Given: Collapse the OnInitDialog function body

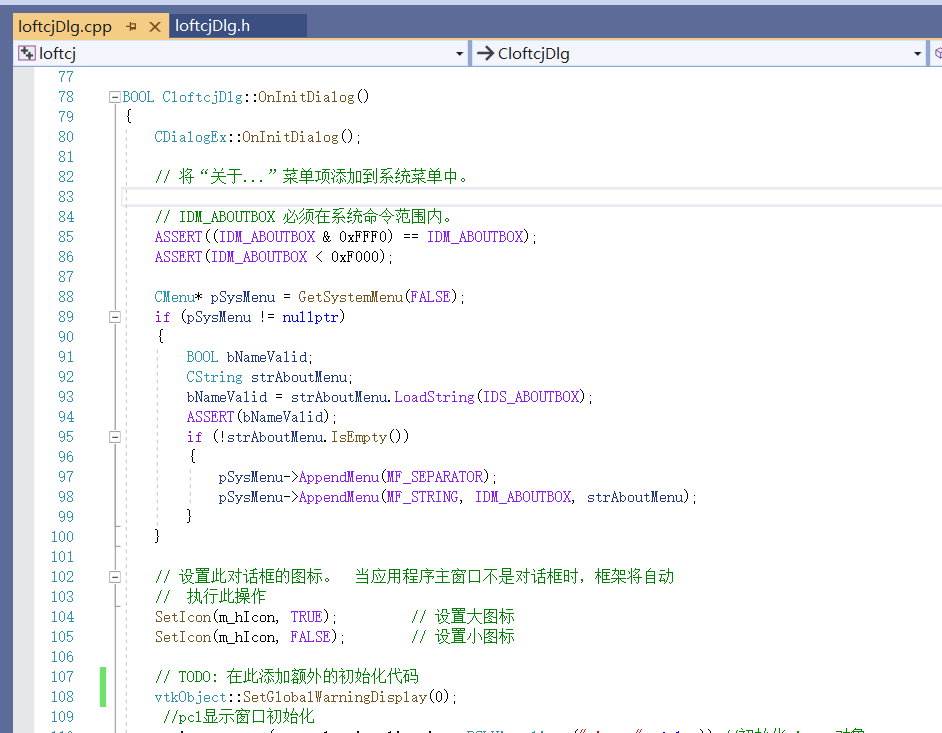Looking at the screenshot, I should [114, 96].
